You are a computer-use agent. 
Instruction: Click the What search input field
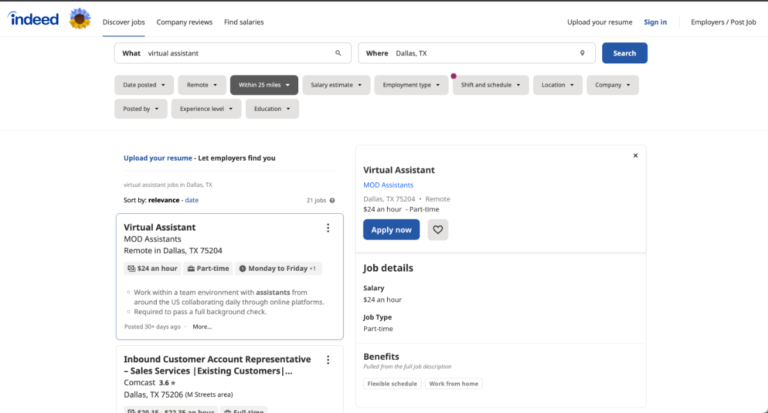click(233, 53)
